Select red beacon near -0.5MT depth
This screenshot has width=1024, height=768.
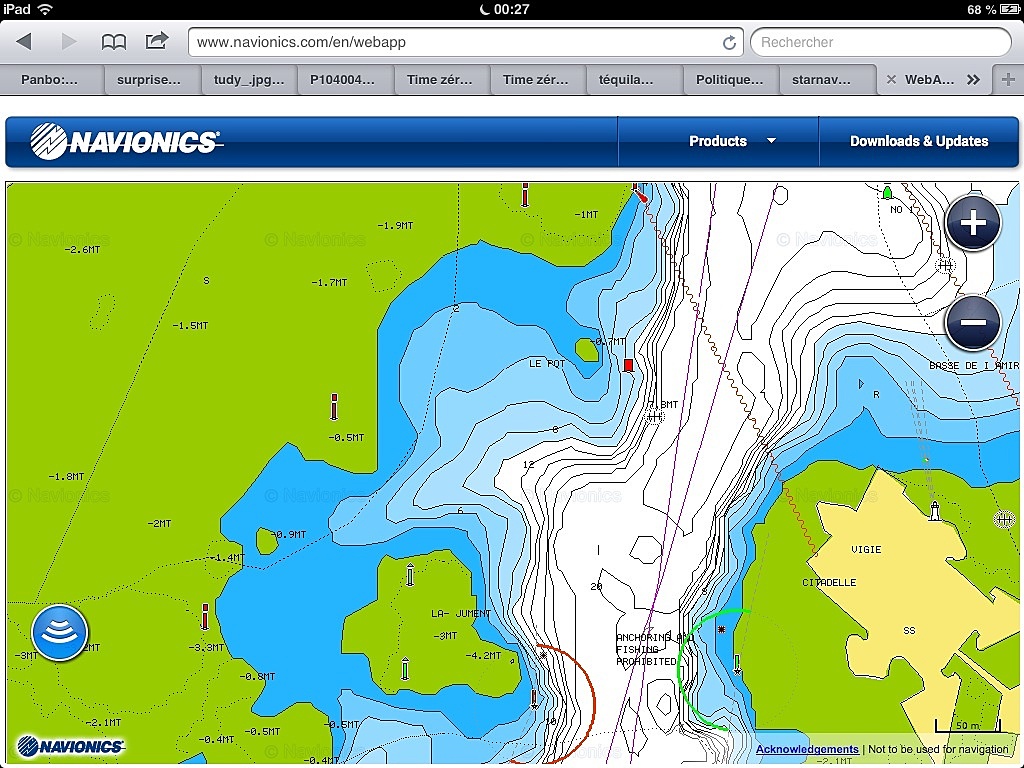[334, 406]
